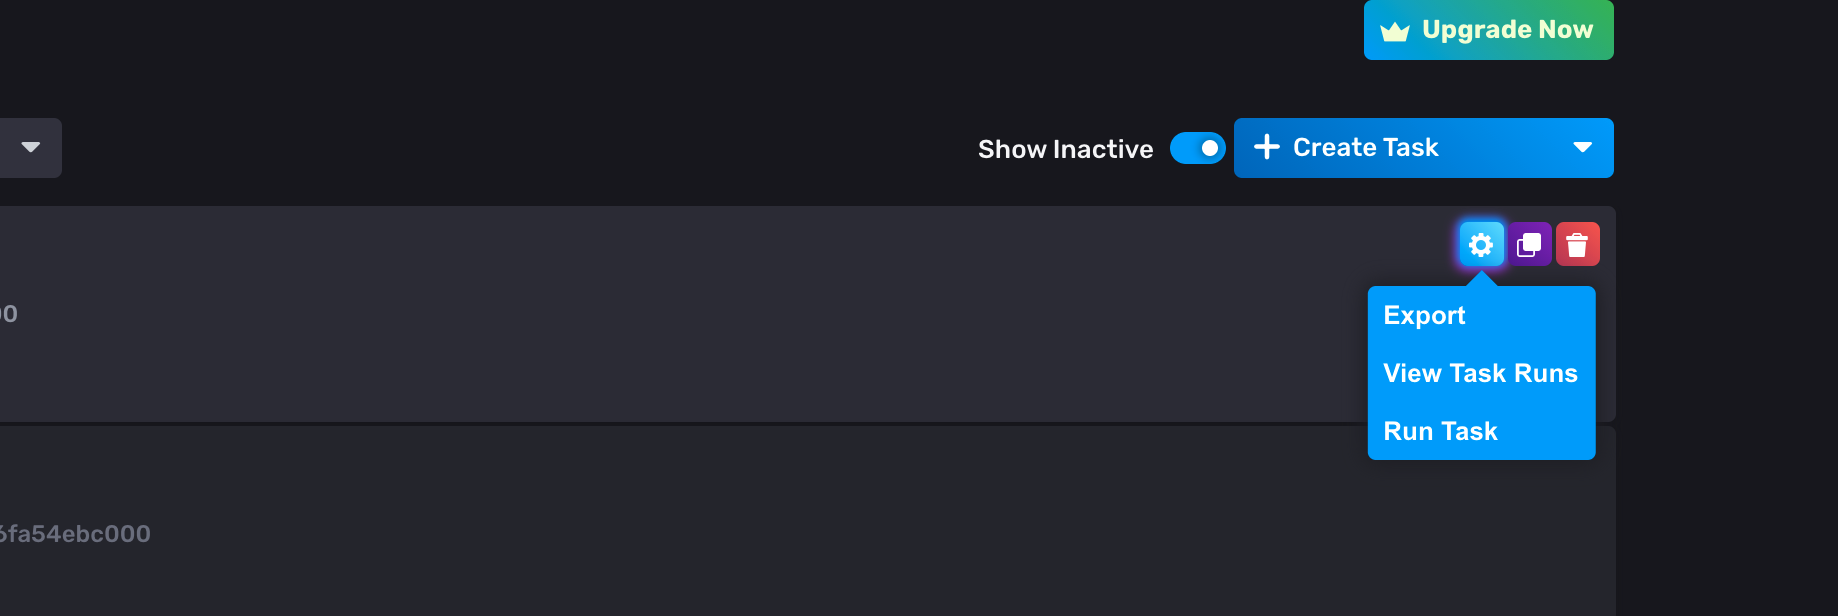The width and height of the screenshot is (1838, 616).
Task: Duplicate the task with the copy icon
Action: click(1529, 243)
